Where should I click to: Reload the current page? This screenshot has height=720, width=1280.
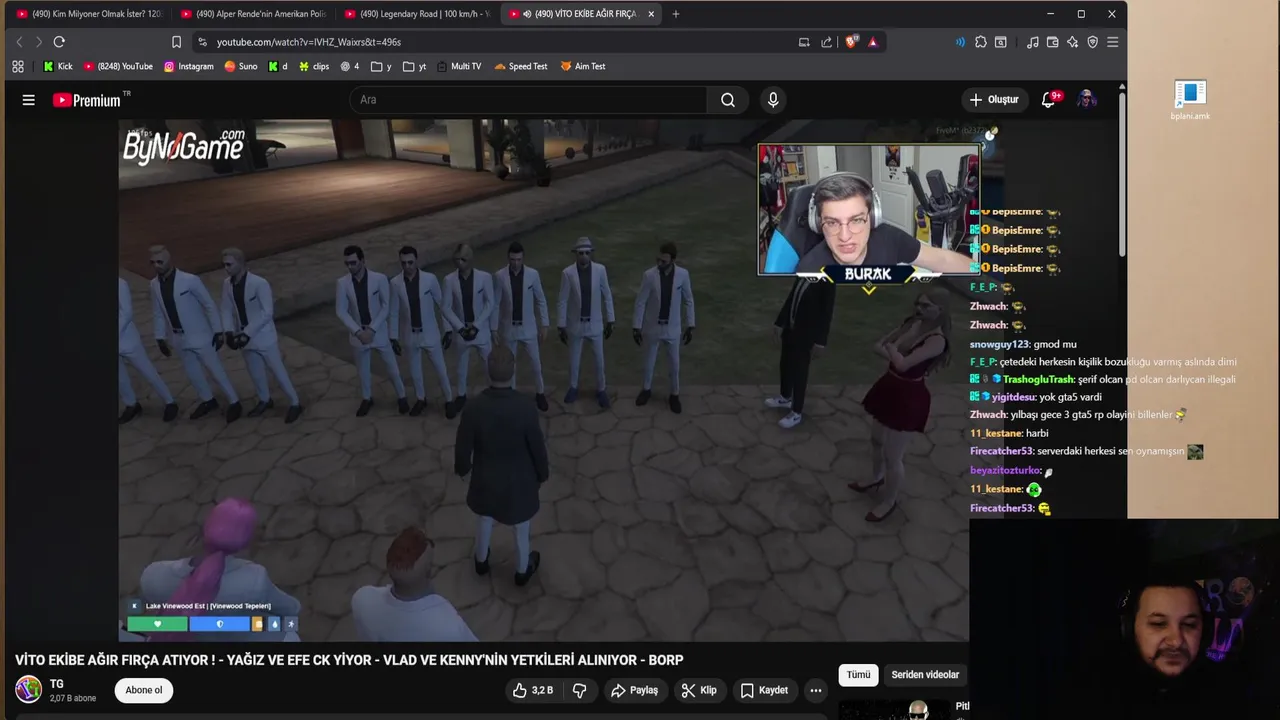click(x=59, y=42)
